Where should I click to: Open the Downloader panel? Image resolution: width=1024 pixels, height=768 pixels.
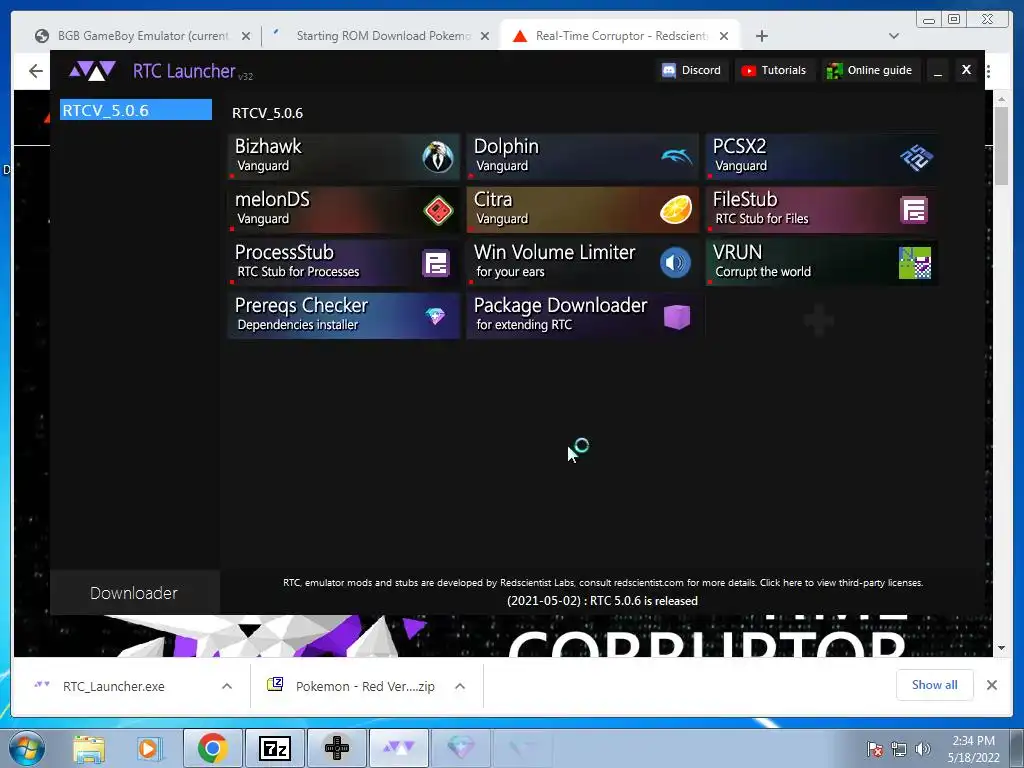pos(134,593)
